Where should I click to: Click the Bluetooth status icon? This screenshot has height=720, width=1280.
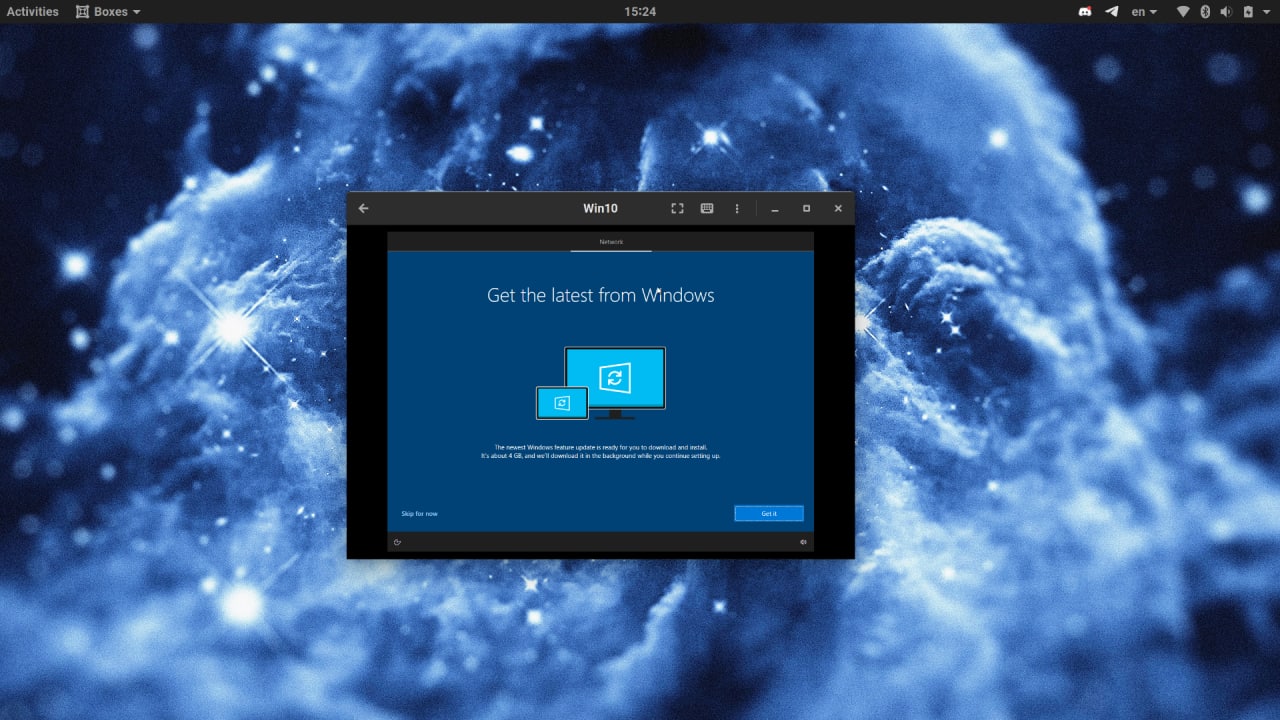click(1205, 12)
